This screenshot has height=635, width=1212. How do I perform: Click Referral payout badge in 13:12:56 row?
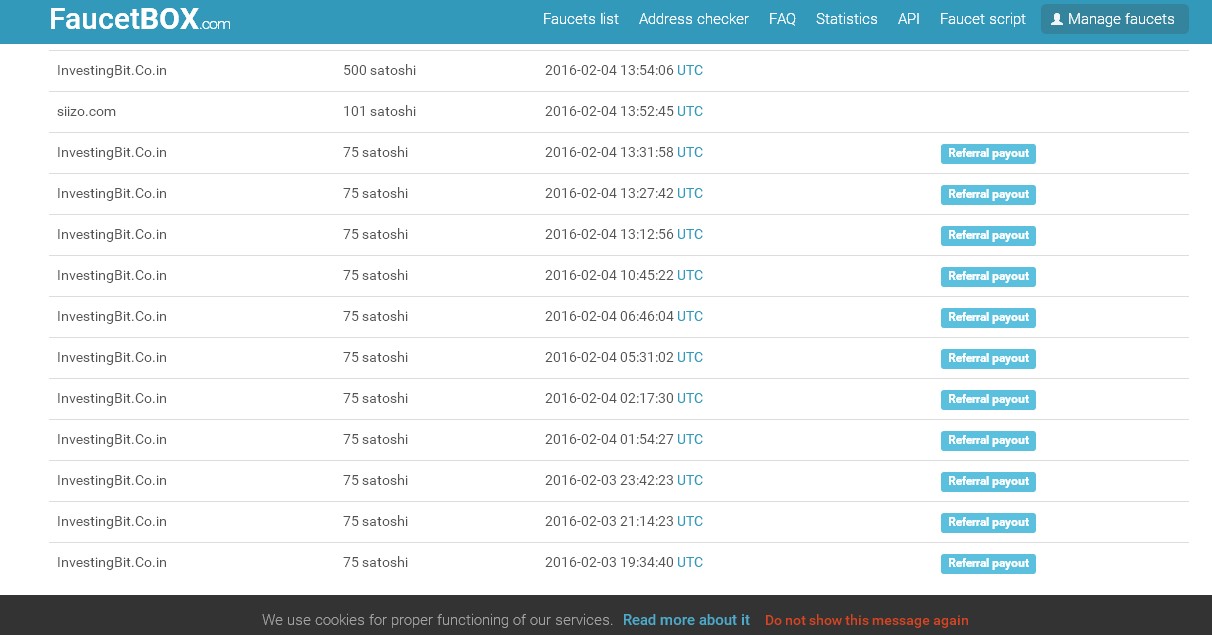[x=988, y=235]
